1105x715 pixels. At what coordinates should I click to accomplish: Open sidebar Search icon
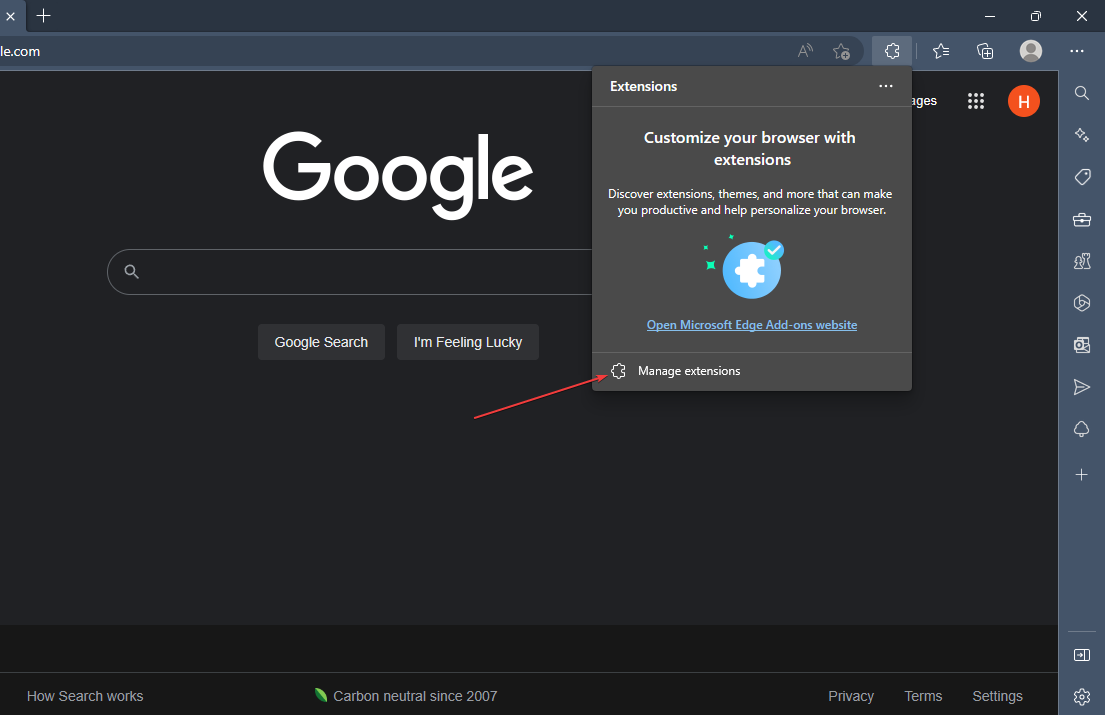click(1082, 93)
